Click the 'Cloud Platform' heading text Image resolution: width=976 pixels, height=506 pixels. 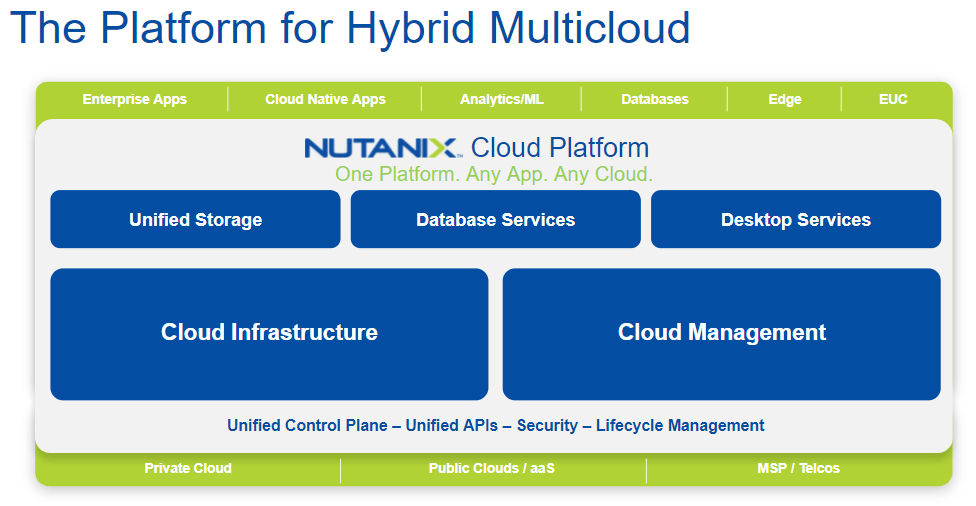tap(559, 148)
